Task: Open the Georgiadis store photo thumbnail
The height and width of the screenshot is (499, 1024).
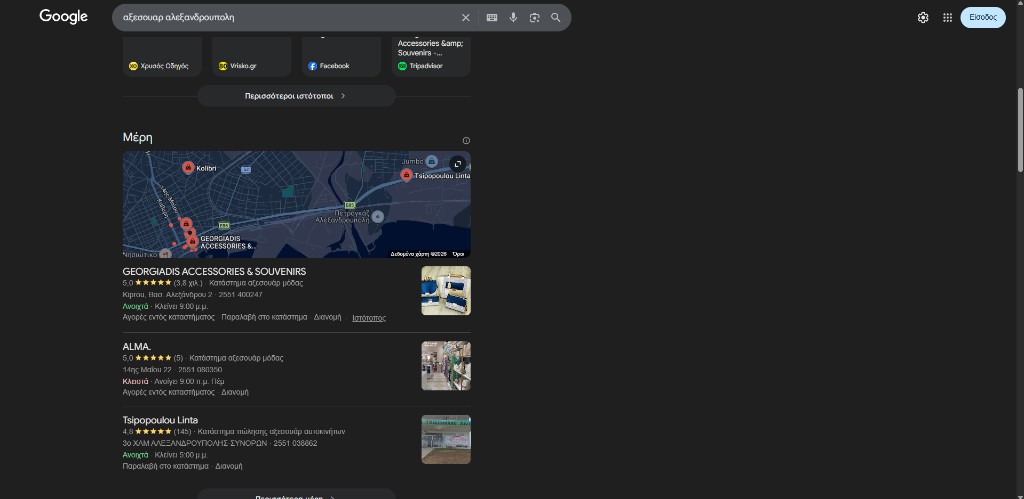Action: [446, 291]
